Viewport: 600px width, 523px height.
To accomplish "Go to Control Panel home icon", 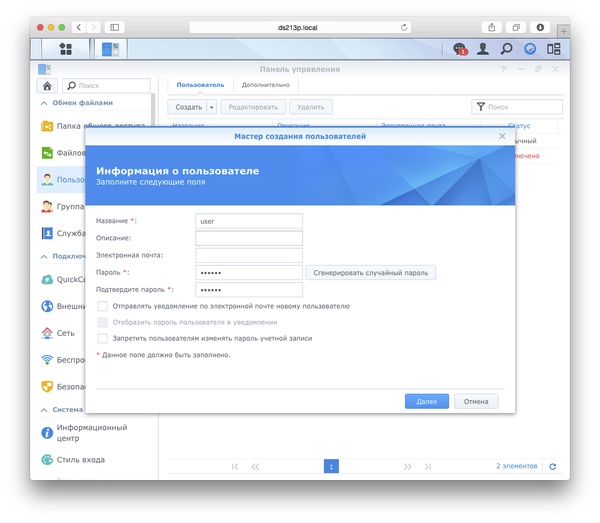I will point(47,86).
